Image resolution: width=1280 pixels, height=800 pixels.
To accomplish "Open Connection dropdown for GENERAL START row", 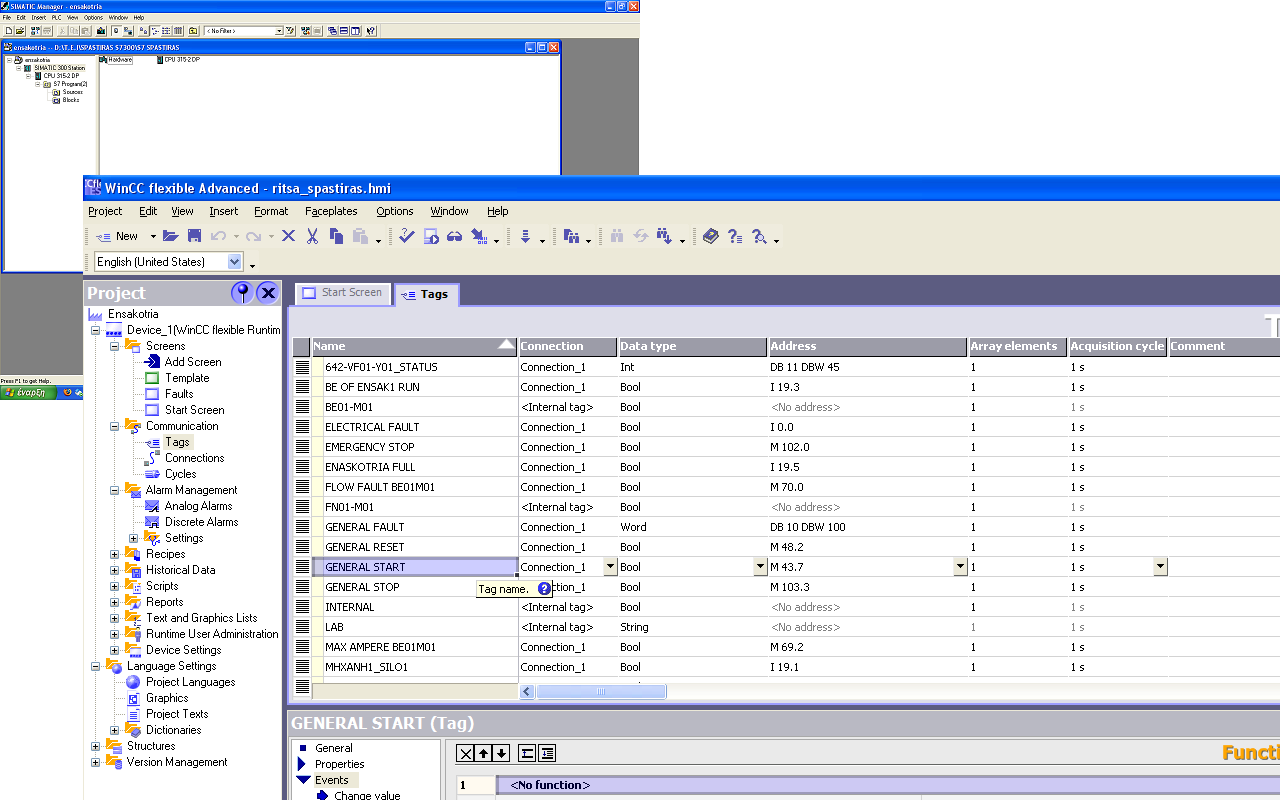I will pyautogui.click(x=610, y=567).
